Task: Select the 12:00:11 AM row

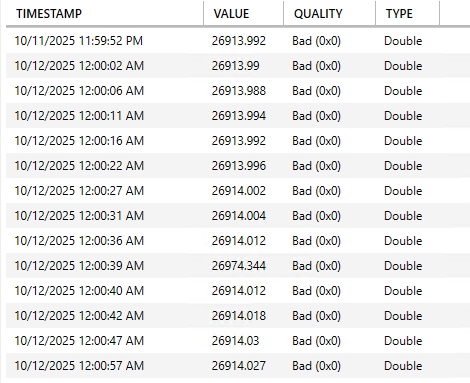Action: [x=238, y=116]
